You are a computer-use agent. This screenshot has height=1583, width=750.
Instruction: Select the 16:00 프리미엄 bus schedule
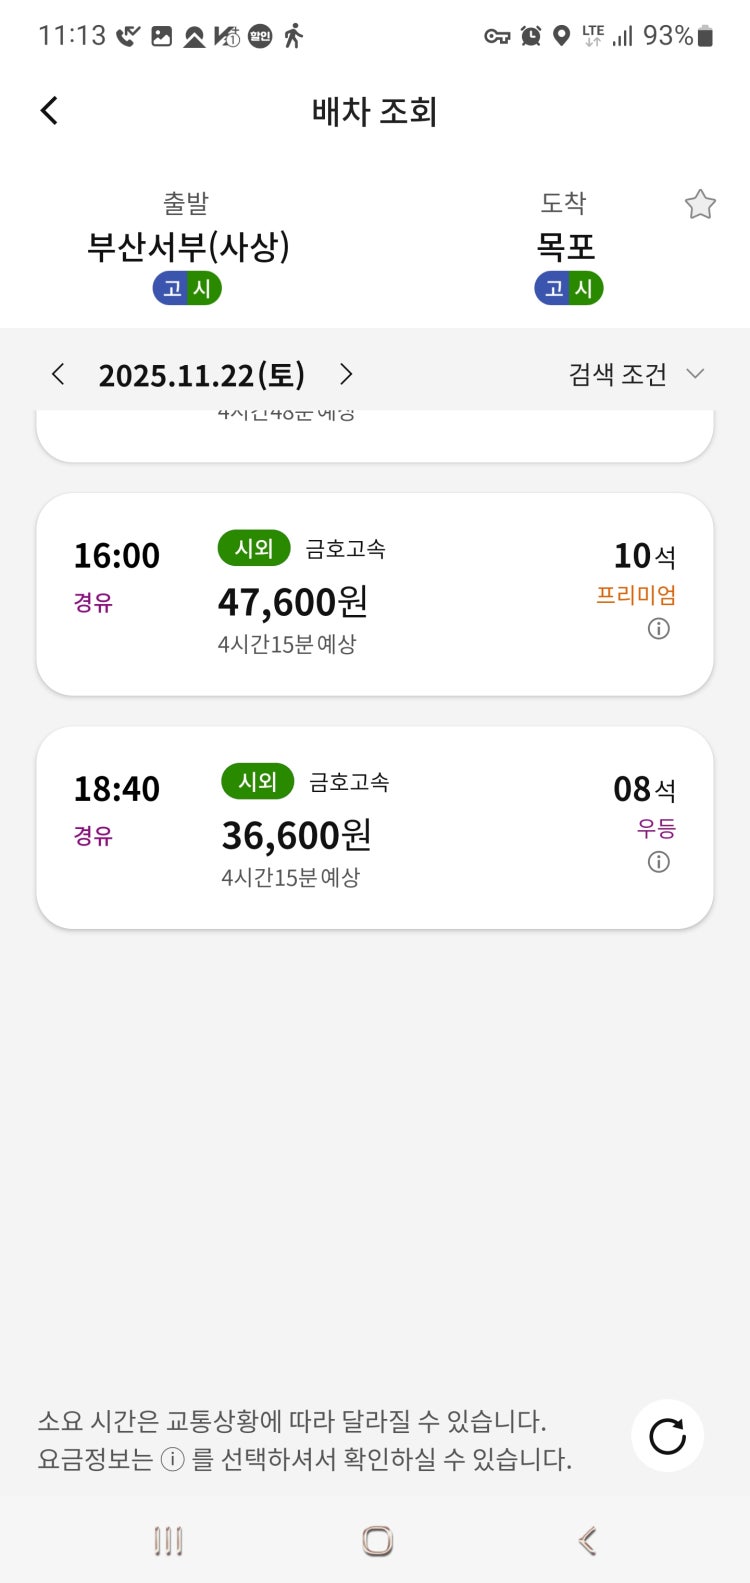point(374,594)
